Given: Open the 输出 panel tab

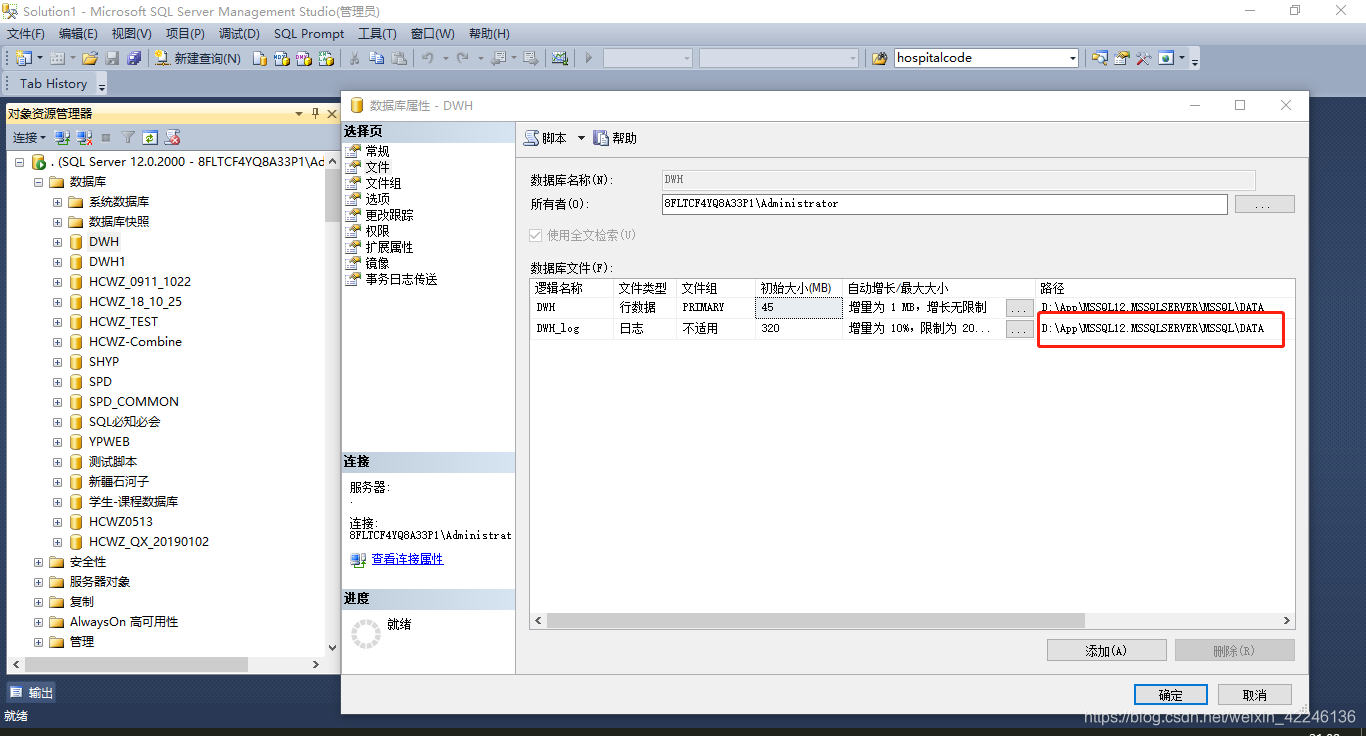Looking at the screenshot, I should pos(32,693).
